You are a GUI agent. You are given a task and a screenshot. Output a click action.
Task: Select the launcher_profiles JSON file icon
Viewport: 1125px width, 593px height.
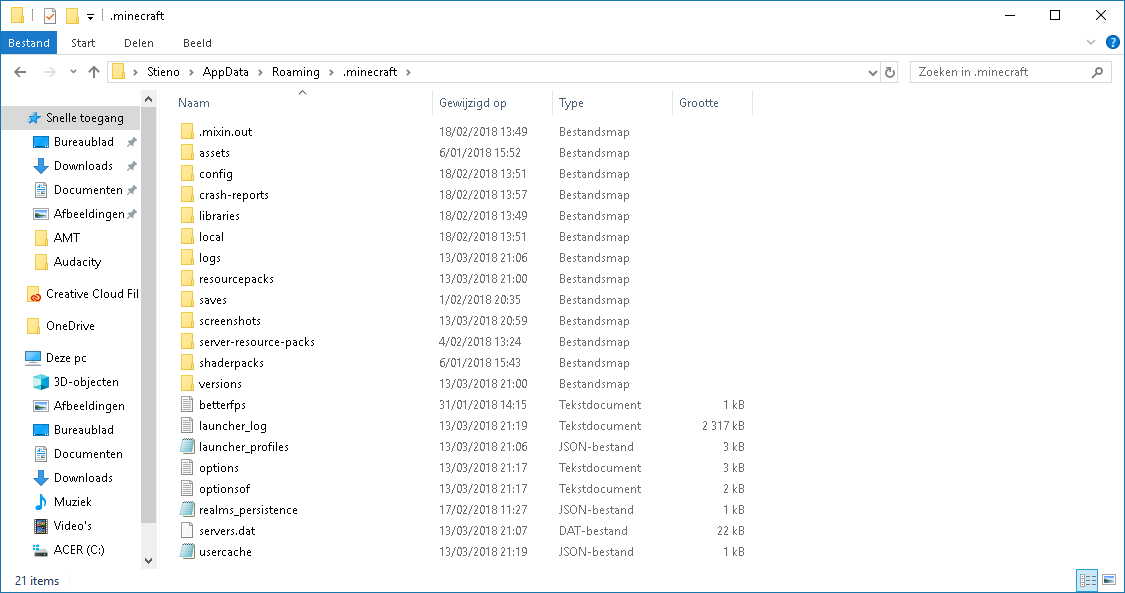click(x=187, y=447)
